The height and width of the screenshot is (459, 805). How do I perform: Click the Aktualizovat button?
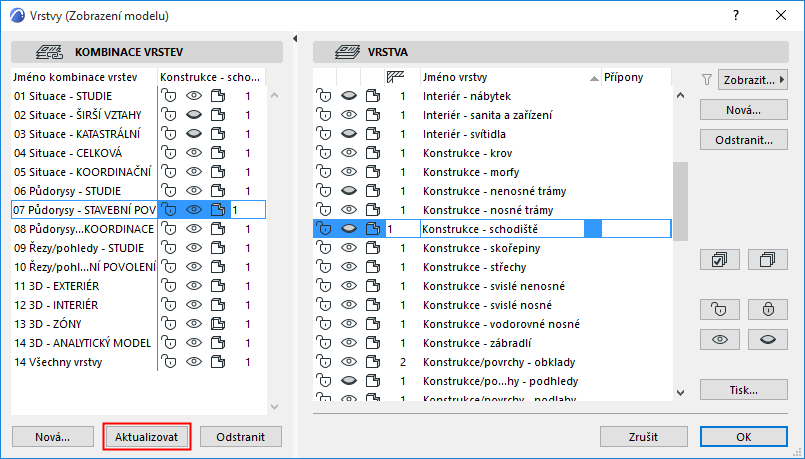coord(146,437)
